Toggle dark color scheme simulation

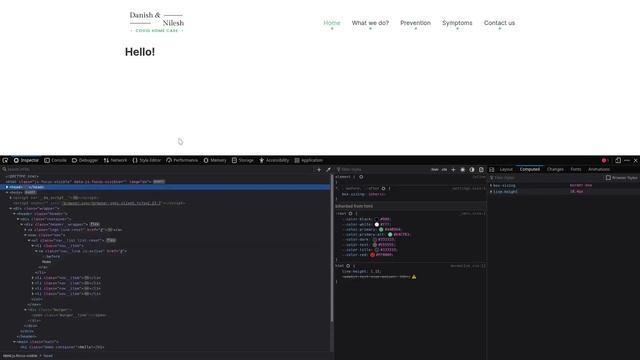(x=472, y=169)
